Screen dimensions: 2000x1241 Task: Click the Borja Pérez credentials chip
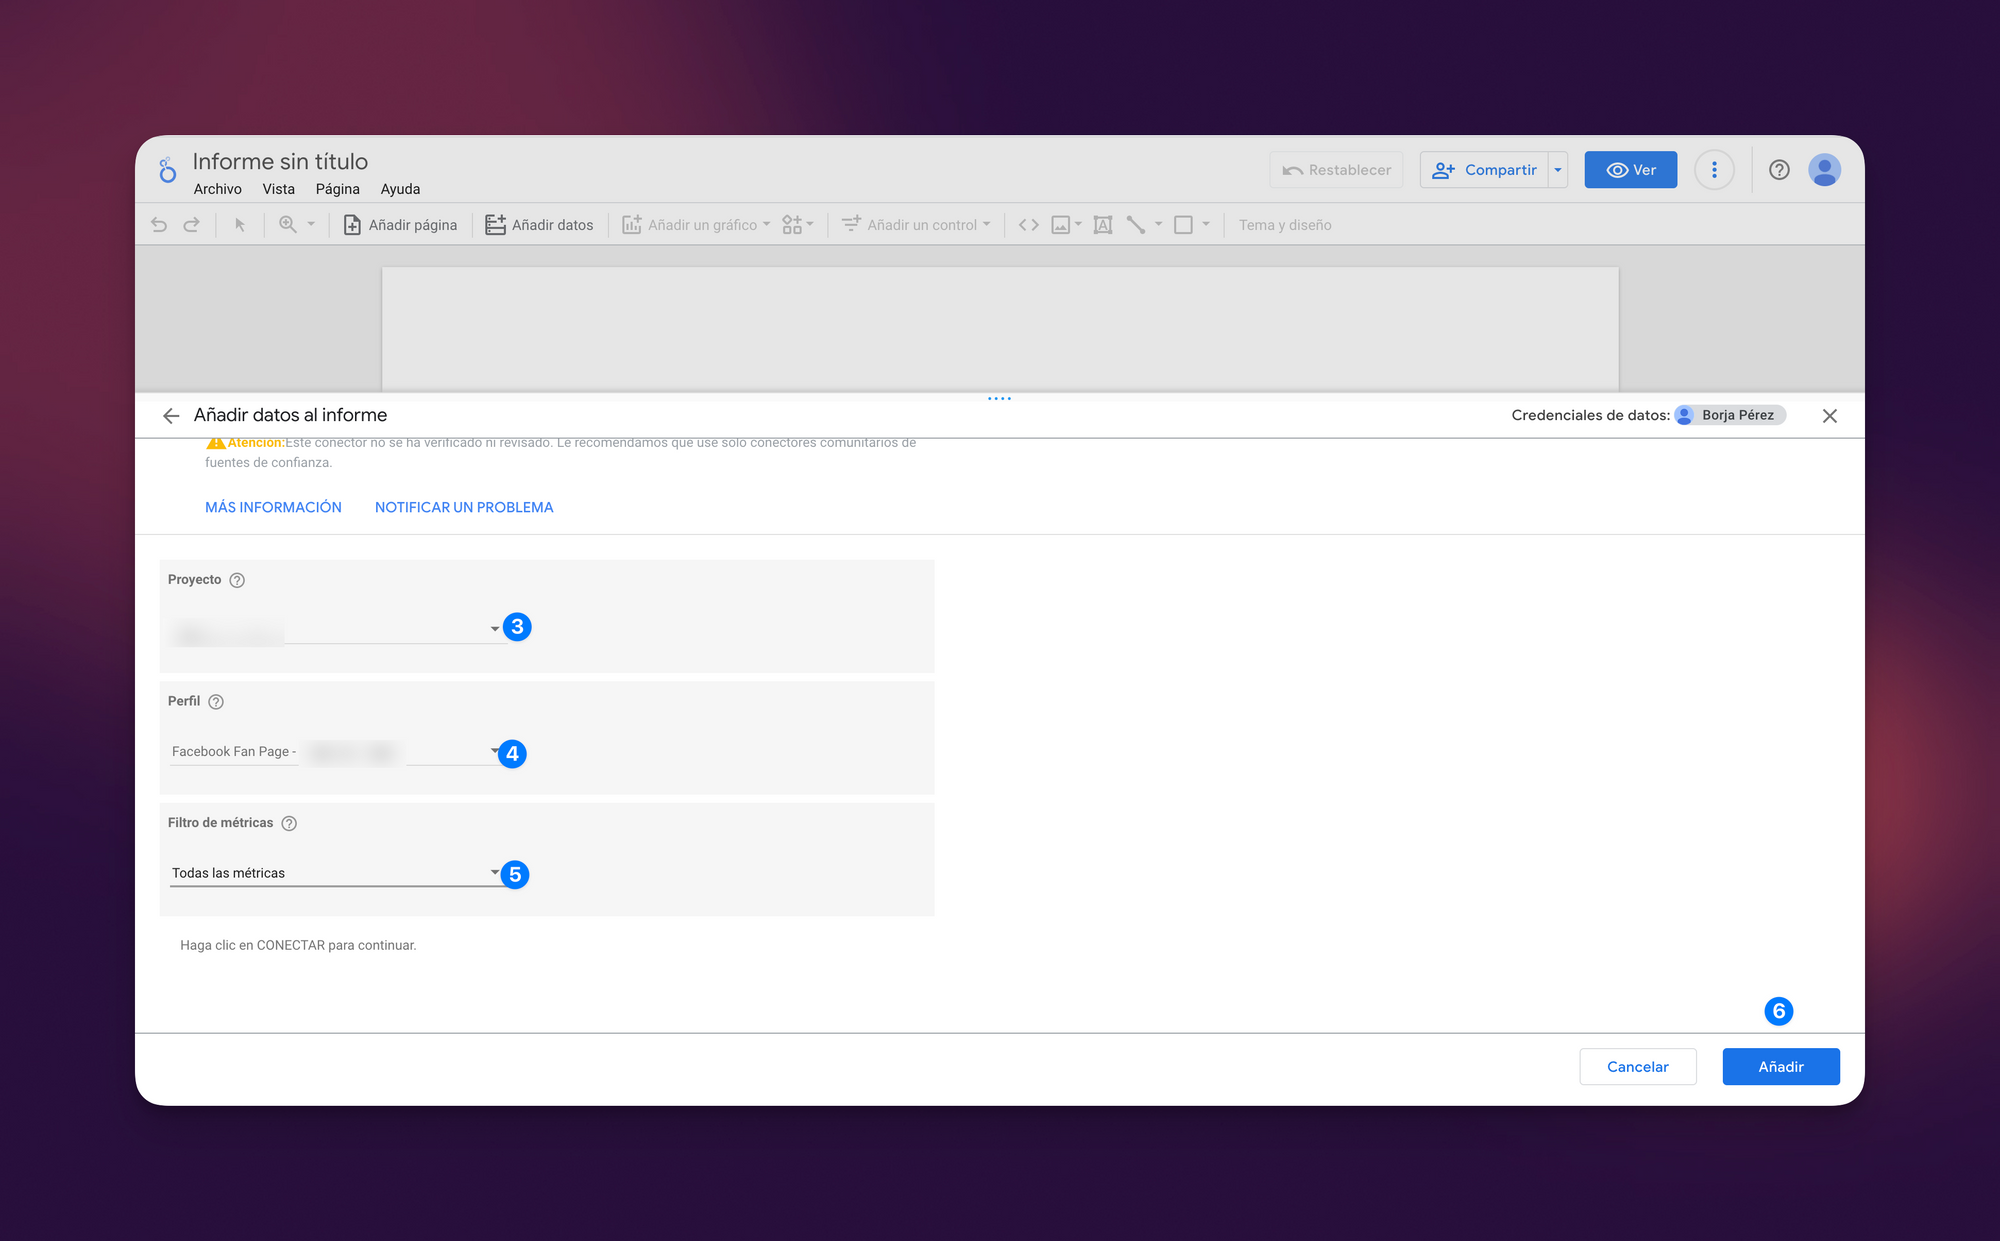tap(1730, 415)
